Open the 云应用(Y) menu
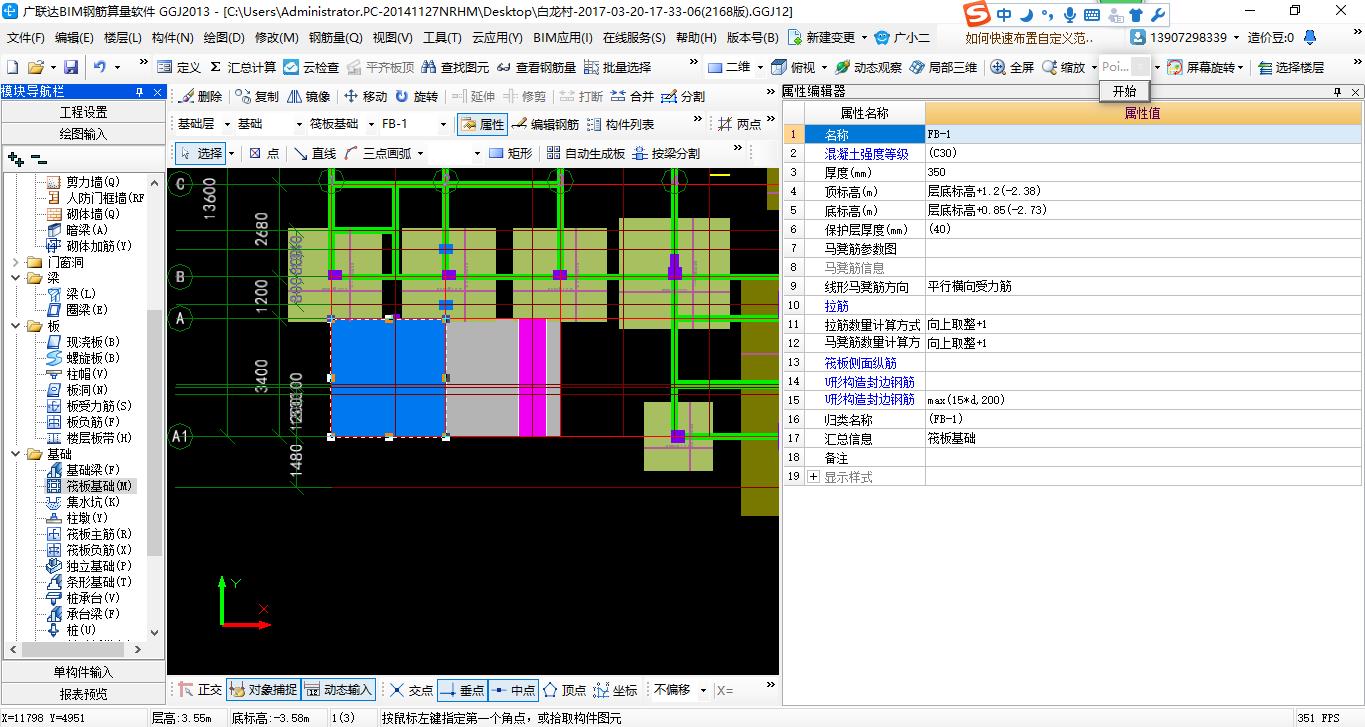The height and width of the screenshot is (727, 1365). 497,38
